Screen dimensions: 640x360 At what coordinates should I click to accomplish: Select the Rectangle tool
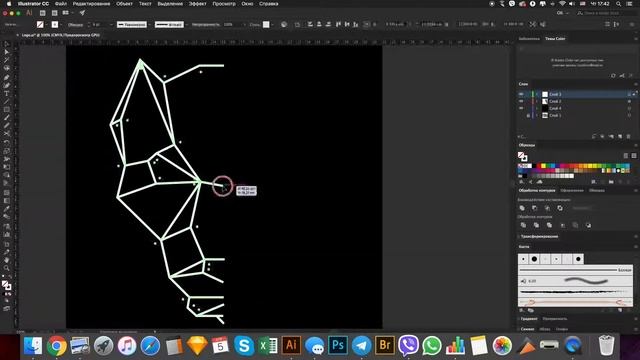pyautogui.click(x=7, y=109)
